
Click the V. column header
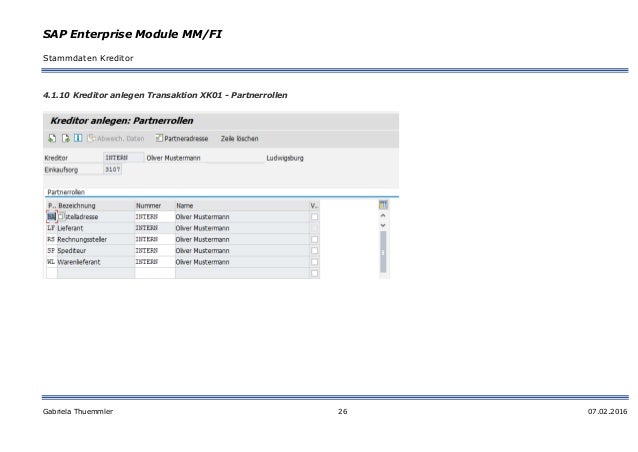click(x=314, y=205)
